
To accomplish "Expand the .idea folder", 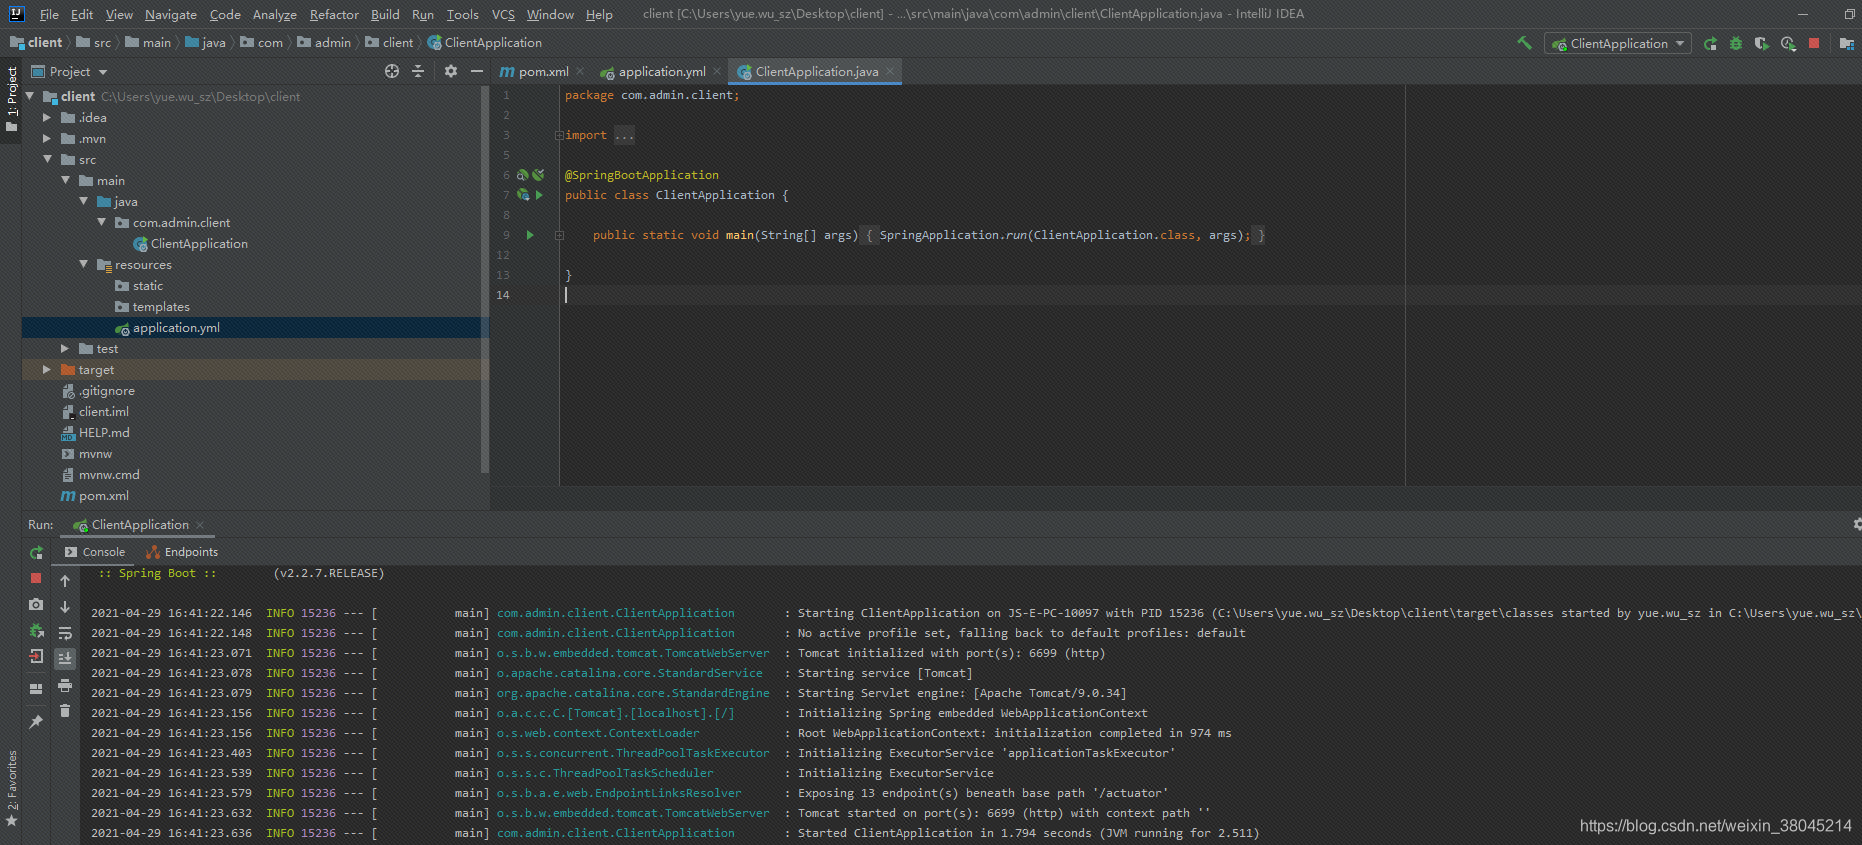I will pos(46,117).
